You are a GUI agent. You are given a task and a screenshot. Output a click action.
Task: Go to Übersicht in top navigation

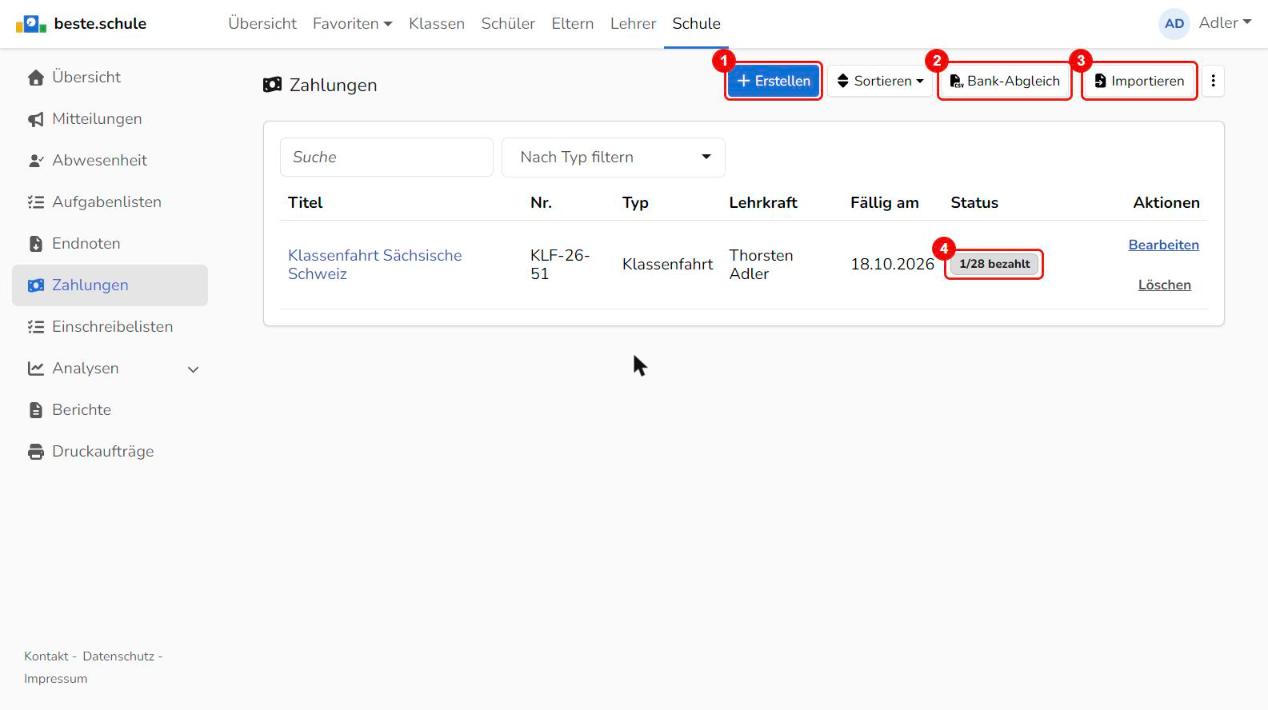262,23
